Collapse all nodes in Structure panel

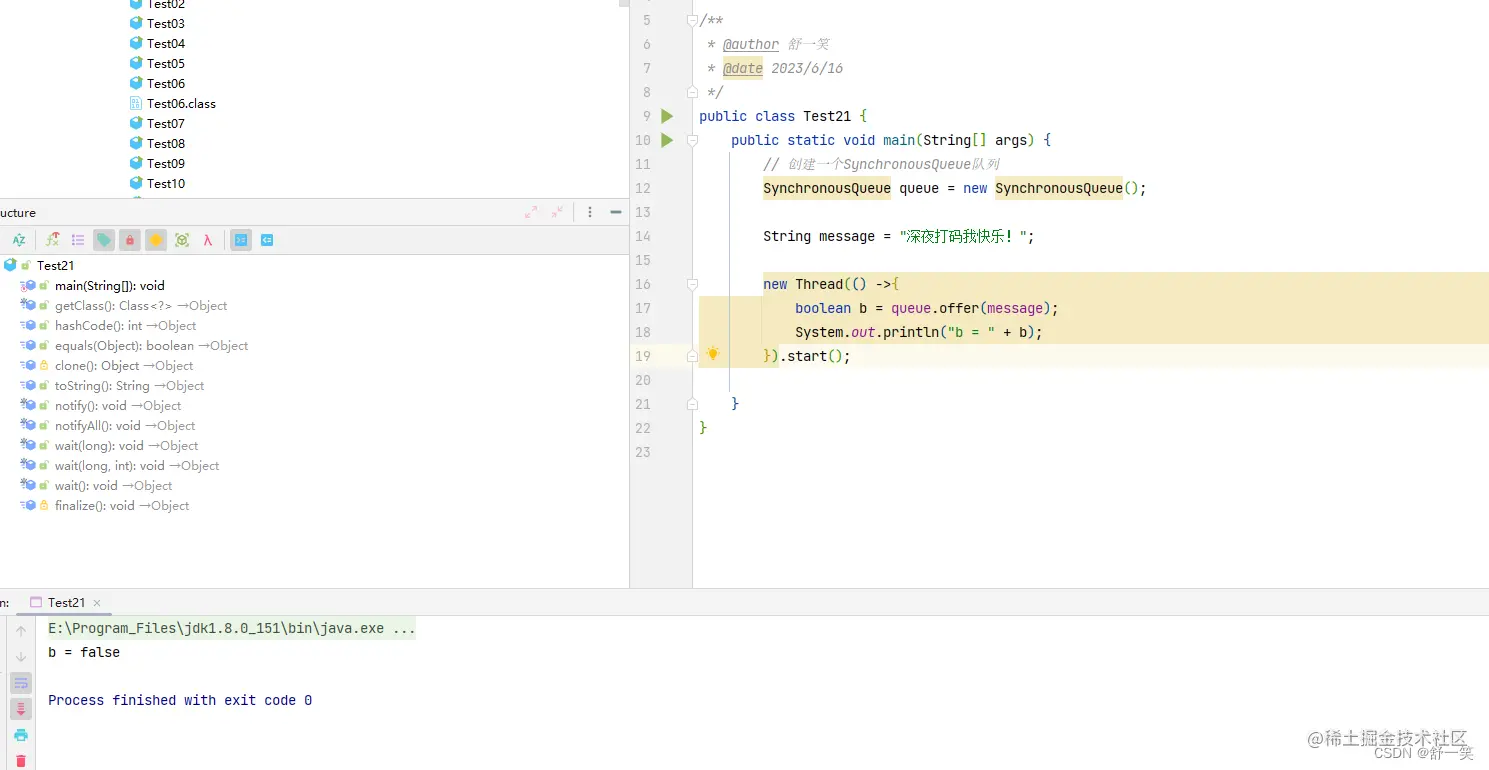pos(557,212)
